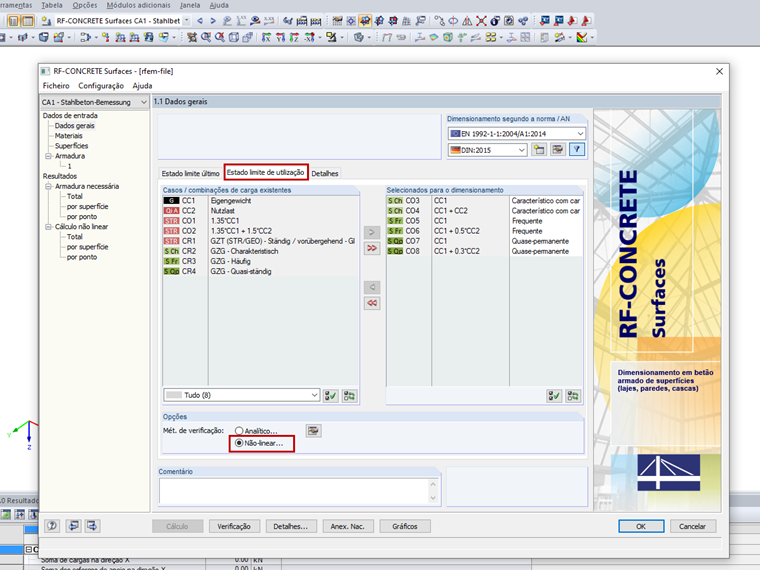Click Detalhes... button at bottom
This screenshot has width=760, height=570.
(x=291, y=526)
